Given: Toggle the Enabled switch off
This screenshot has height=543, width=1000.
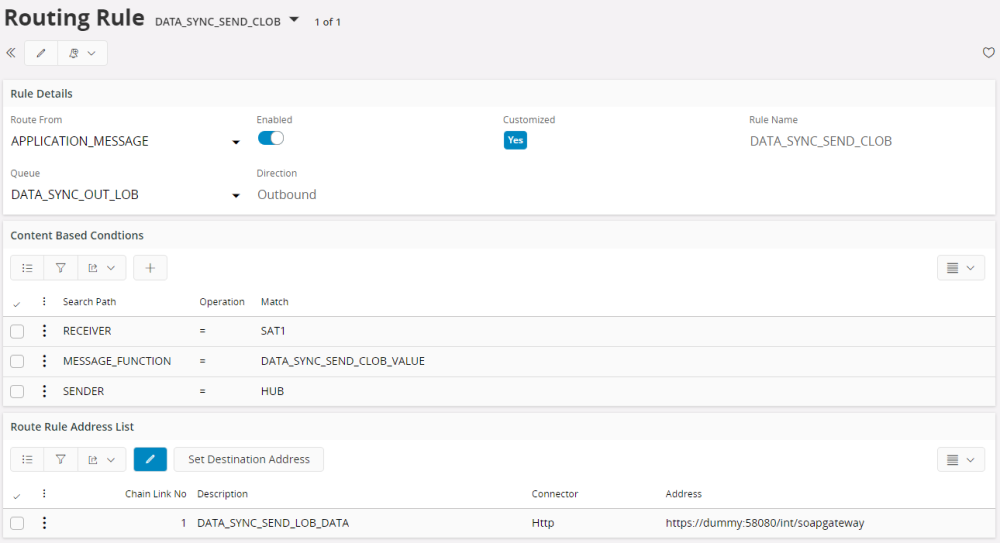Looking at the screenshot, I should pyautogui.click(x=271, y=139).
